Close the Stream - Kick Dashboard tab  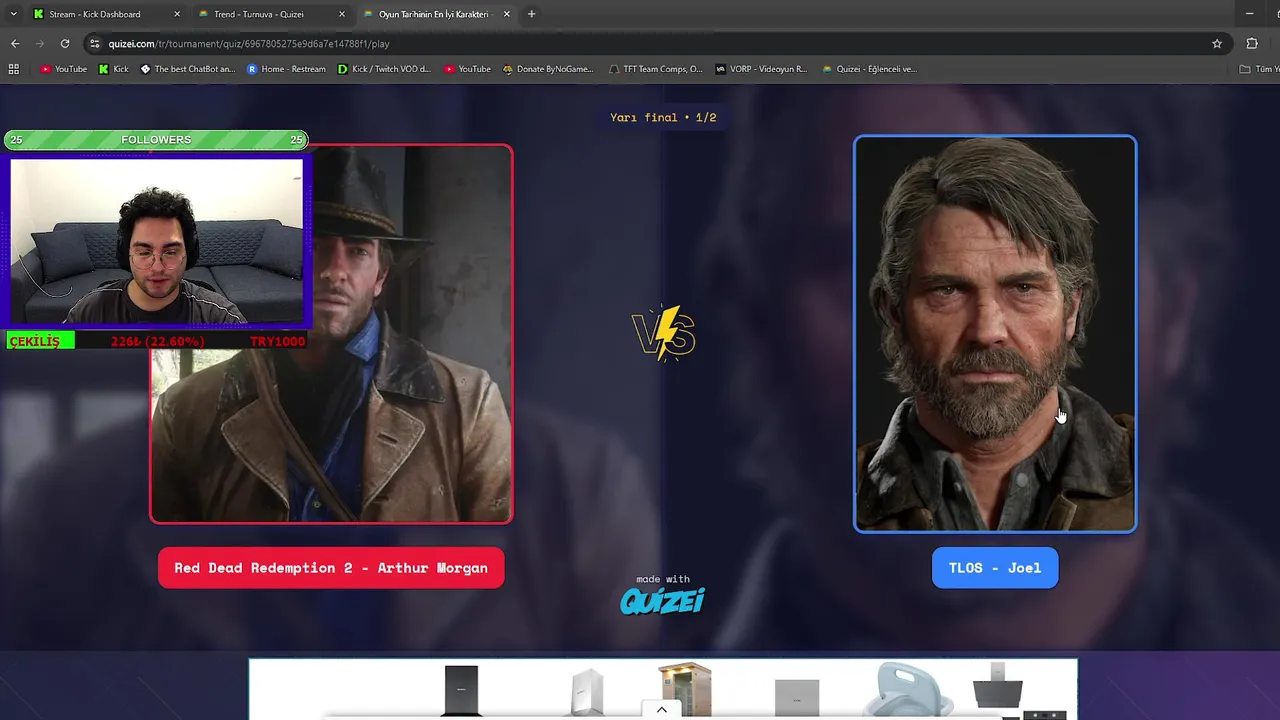click(177, 14)
